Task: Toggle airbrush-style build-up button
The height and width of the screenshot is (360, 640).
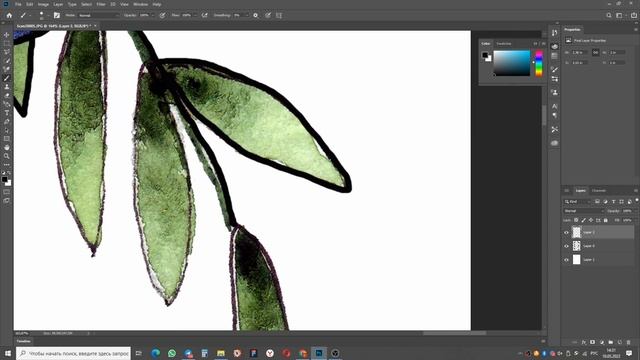Action: pyautogui.click(x=204, y=16)
